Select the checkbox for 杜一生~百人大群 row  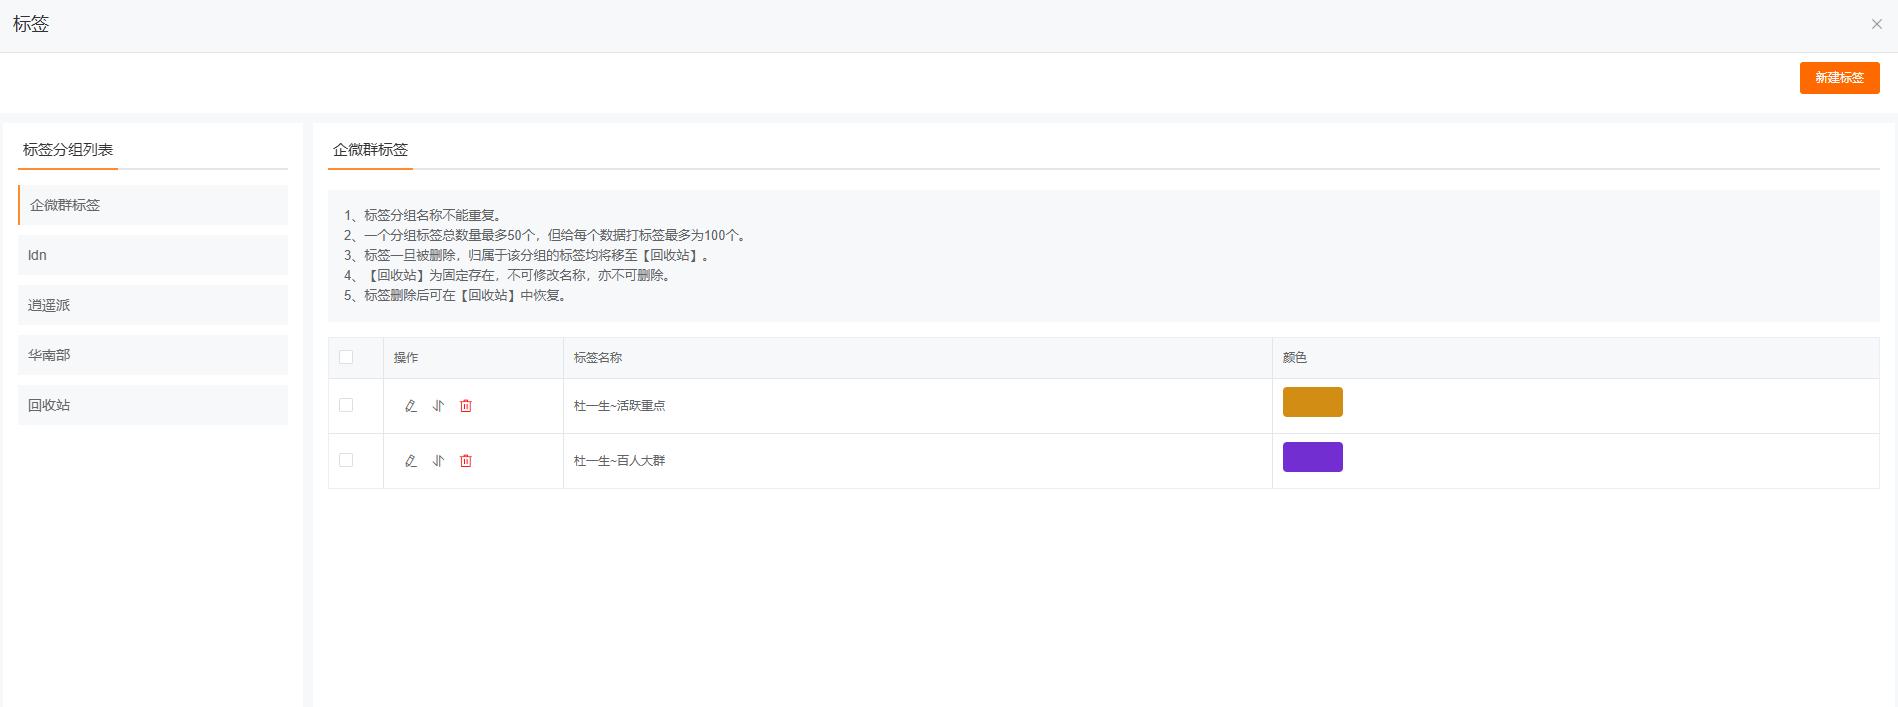[346, 460]
